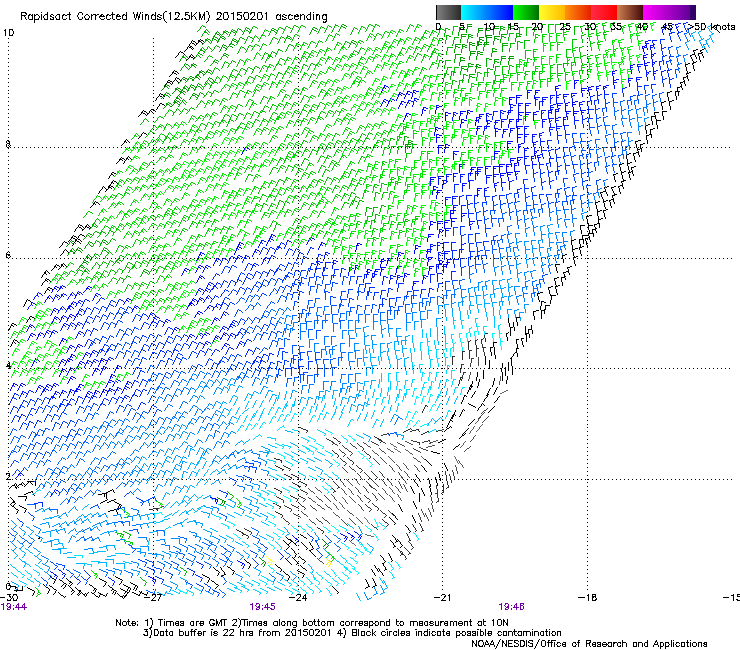Click the NOAA/NESDIS credit text
This screenshot has height=650, width=740.
pyautogui.click(x=589, y=644)
